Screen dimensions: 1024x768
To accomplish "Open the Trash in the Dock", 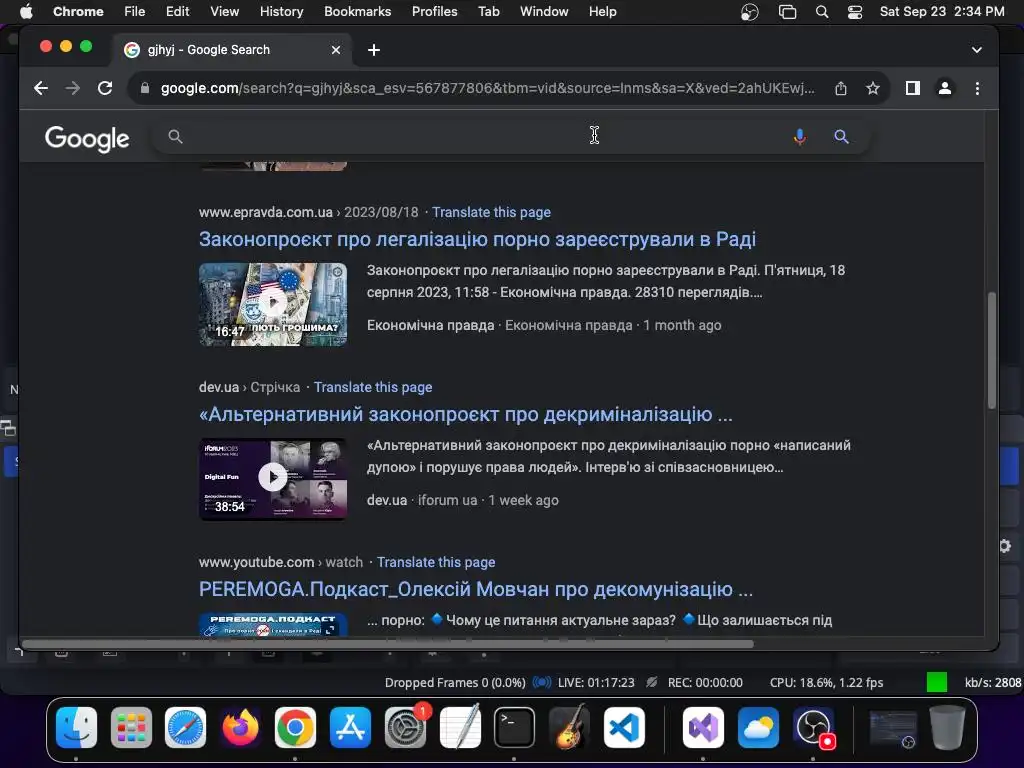I will click(x=947, y=727).
